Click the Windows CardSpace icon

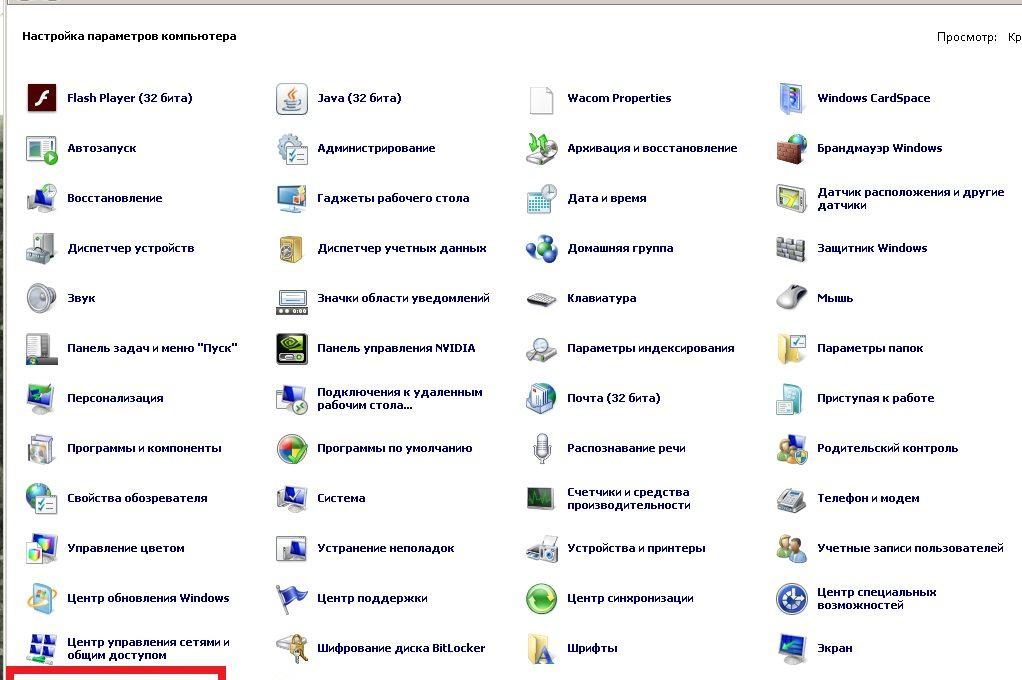[x=792, y=98]
